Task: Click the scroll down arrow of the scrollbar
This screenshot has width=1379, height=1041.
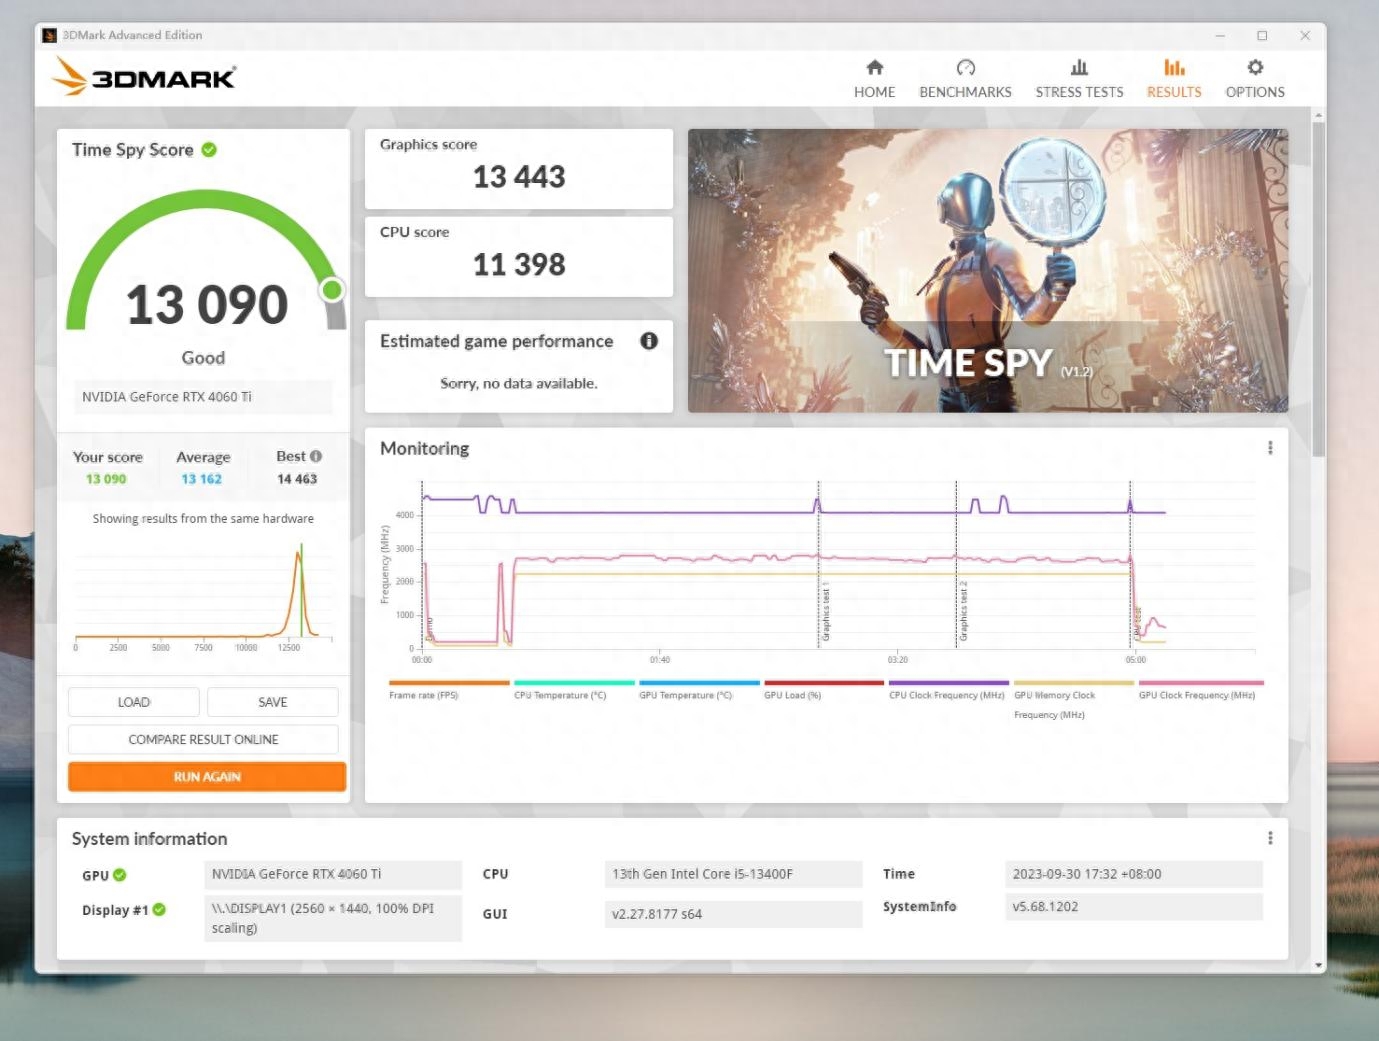Action: pos(1318,965)
